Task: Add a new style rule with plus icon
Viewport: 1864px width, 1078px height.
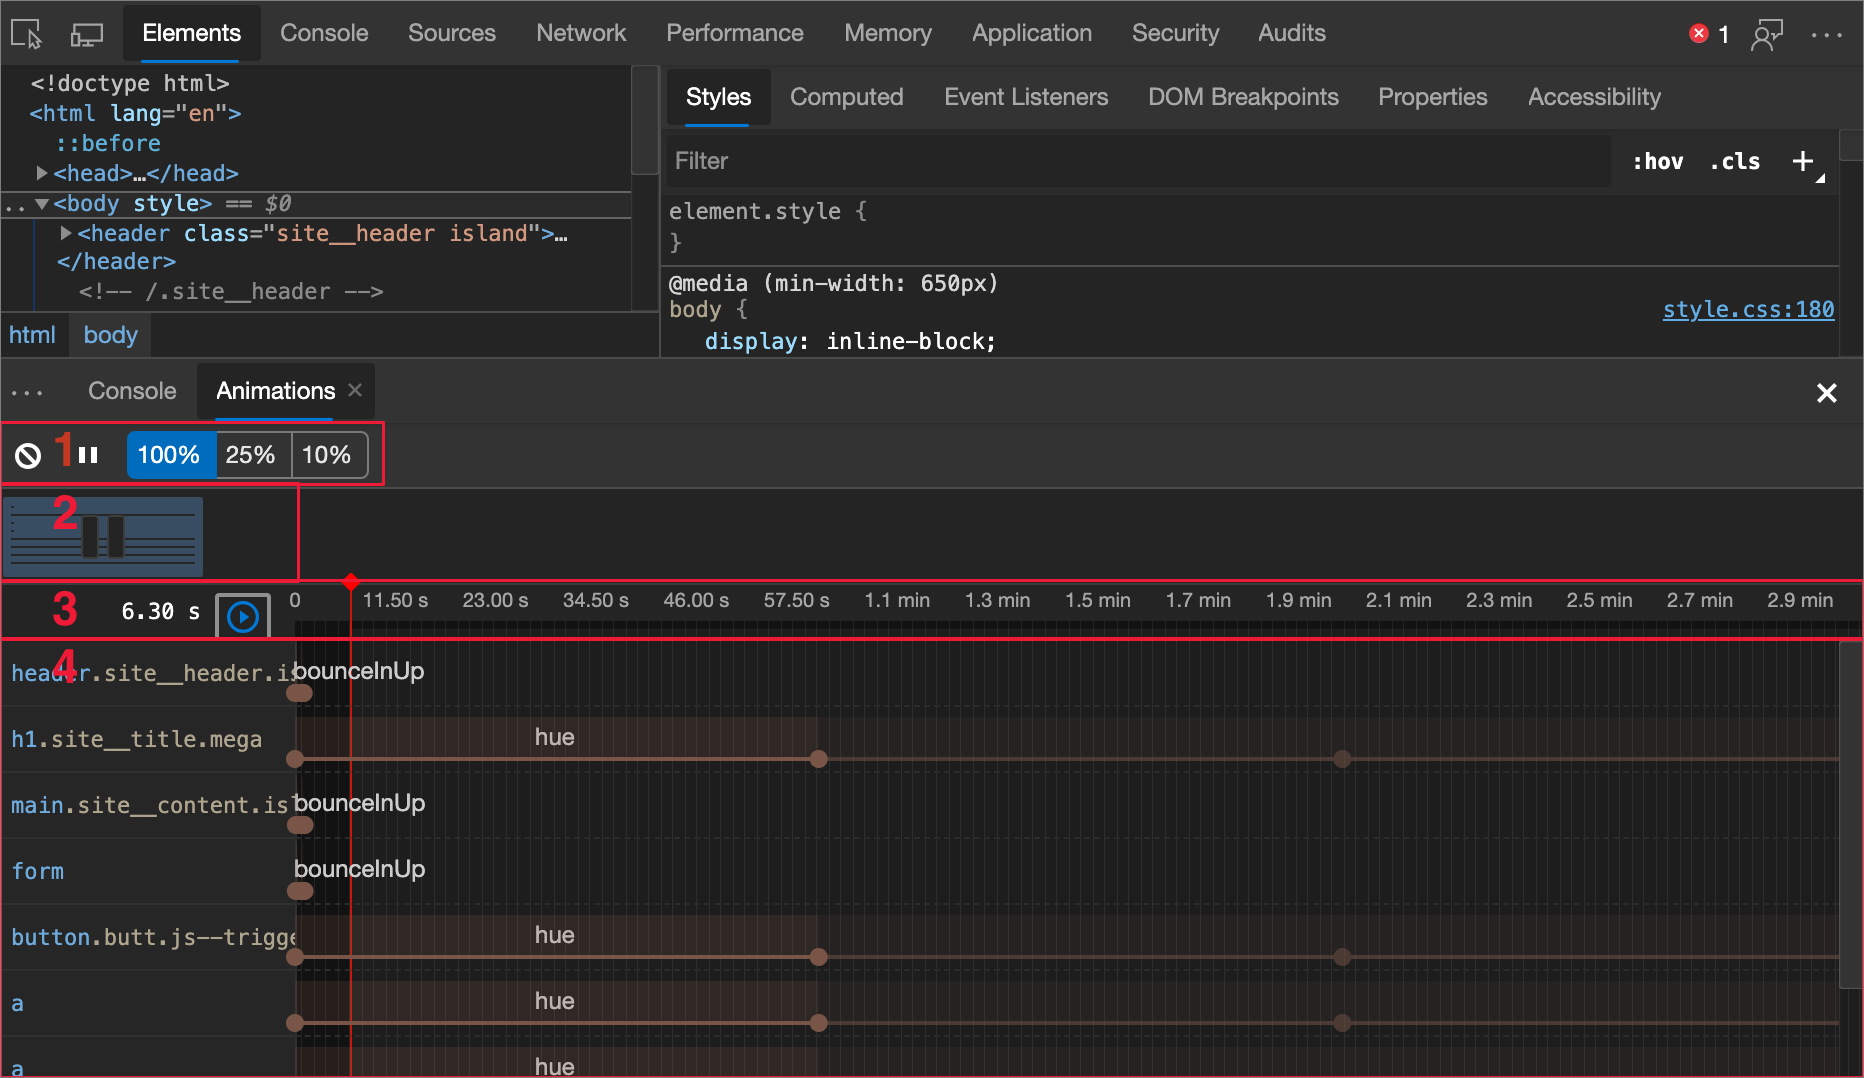Action: coord(1803,161)
